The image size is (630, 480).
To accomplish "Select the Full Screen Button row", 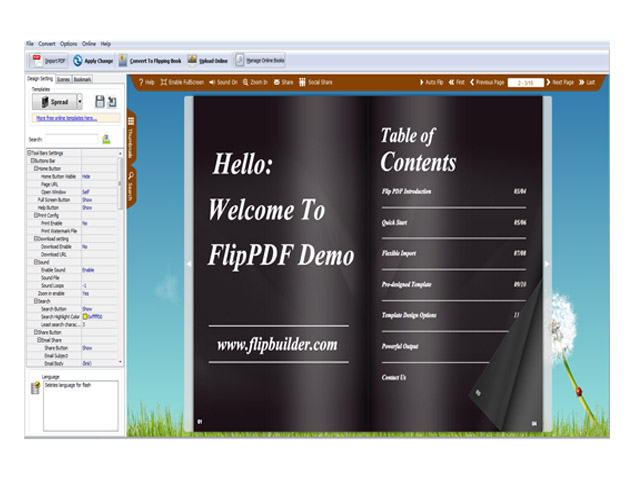I will 72,200.
